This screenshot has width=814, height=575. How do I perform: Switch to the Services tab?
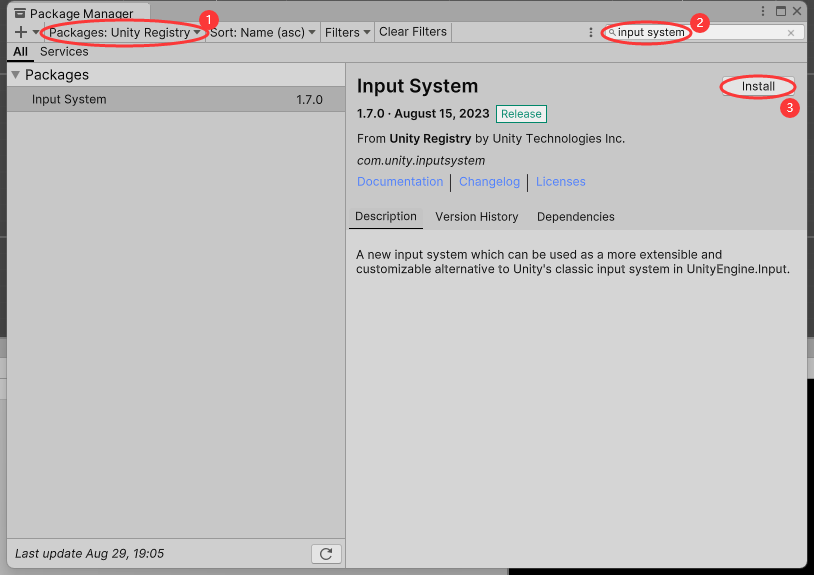click(x=64, y=52)
